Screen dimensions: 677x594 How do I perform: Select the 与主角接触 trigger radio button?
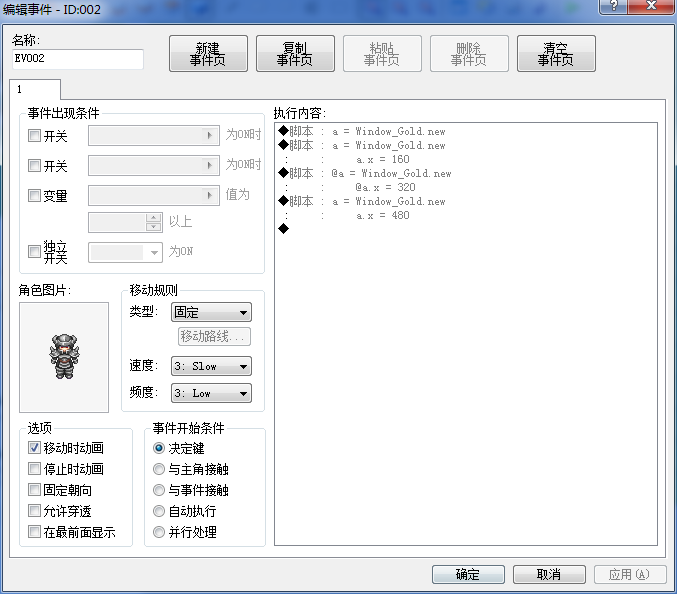coord(159,469)
